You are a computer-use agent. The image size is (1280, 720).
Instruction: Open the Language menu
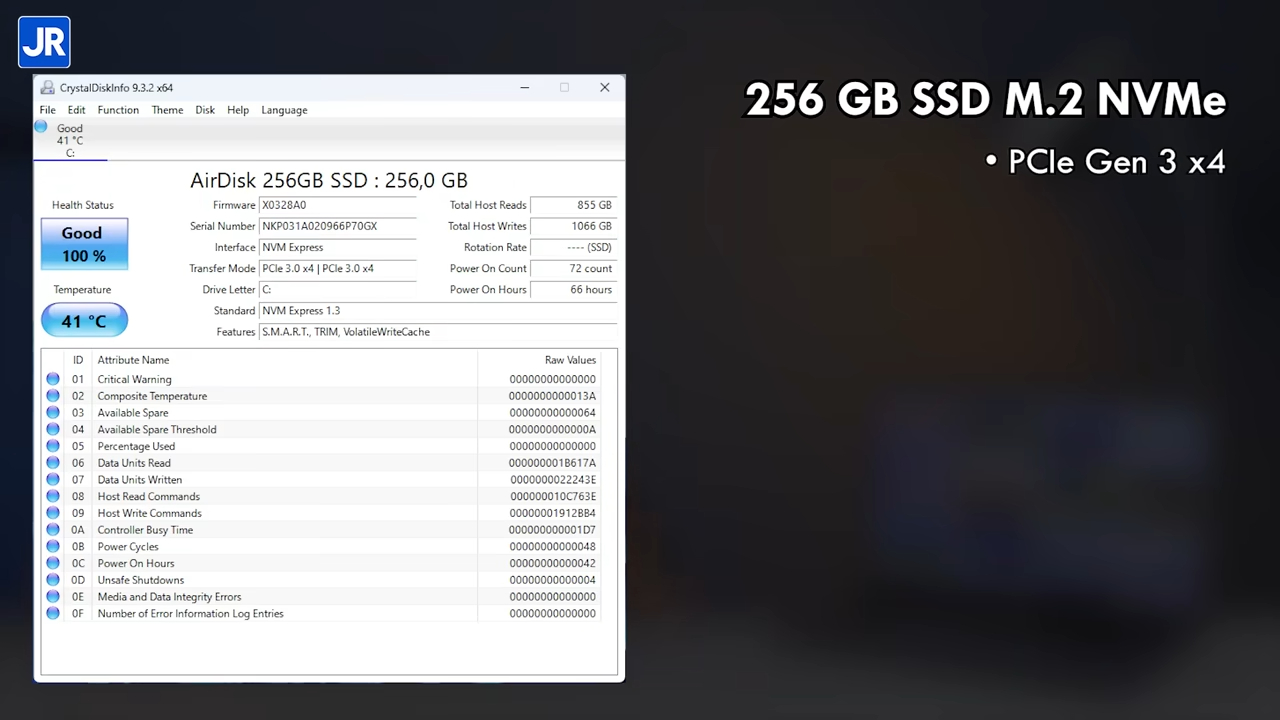pyautogui.click(x=284, y=110)
